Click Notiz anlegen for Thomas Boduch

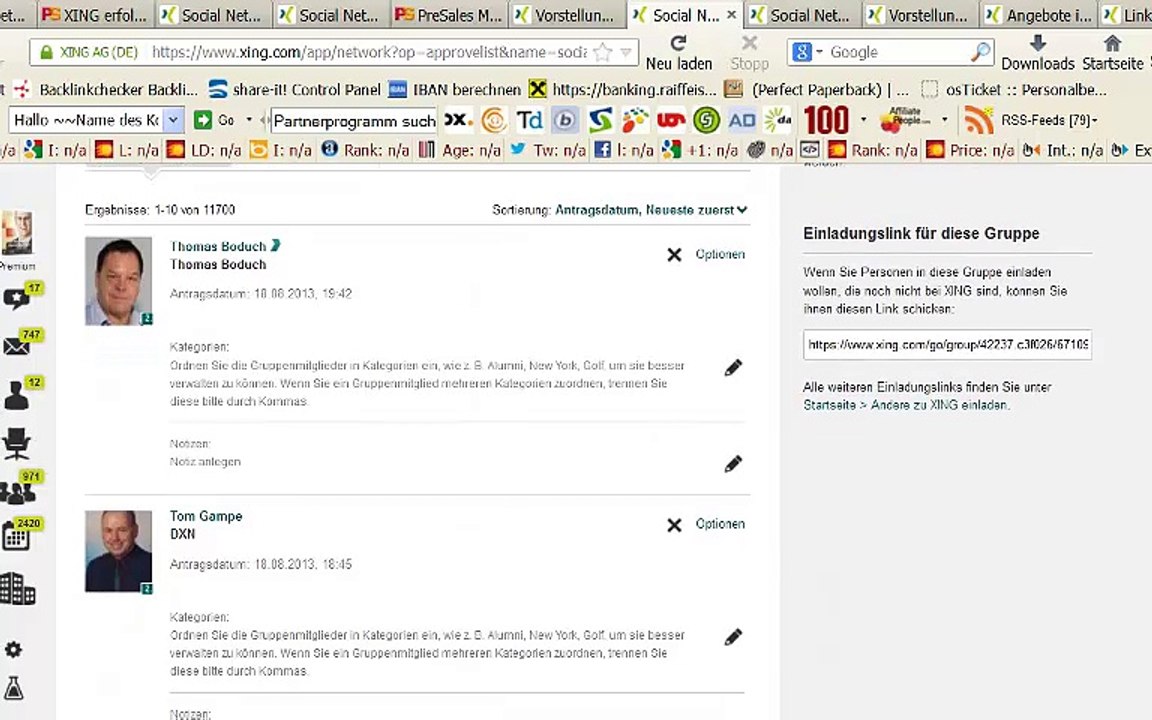(205, 461)
